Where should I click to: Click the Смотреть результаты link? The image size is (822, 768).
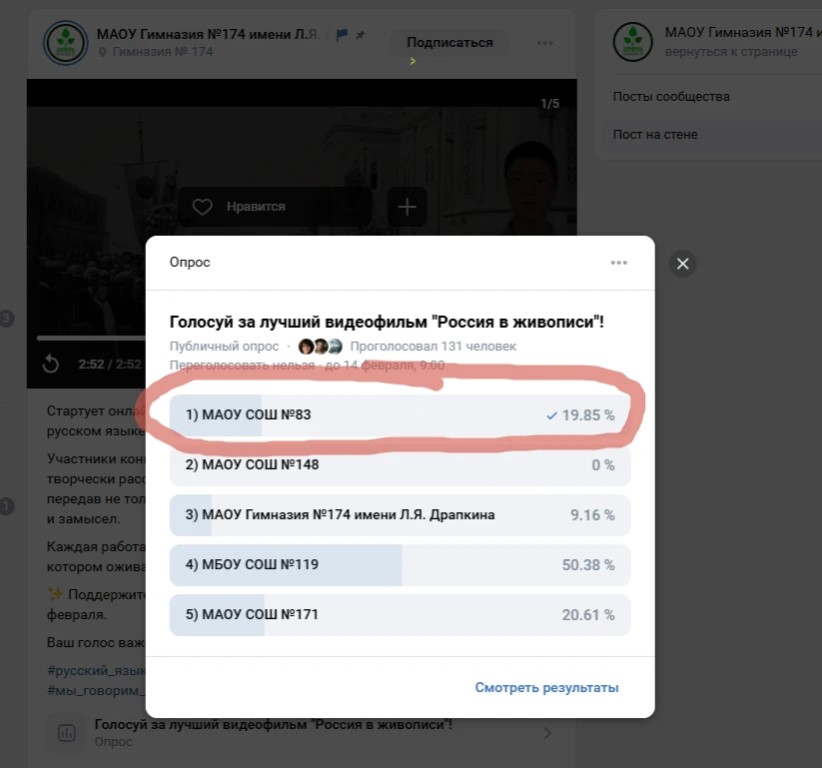click(546, 687)
